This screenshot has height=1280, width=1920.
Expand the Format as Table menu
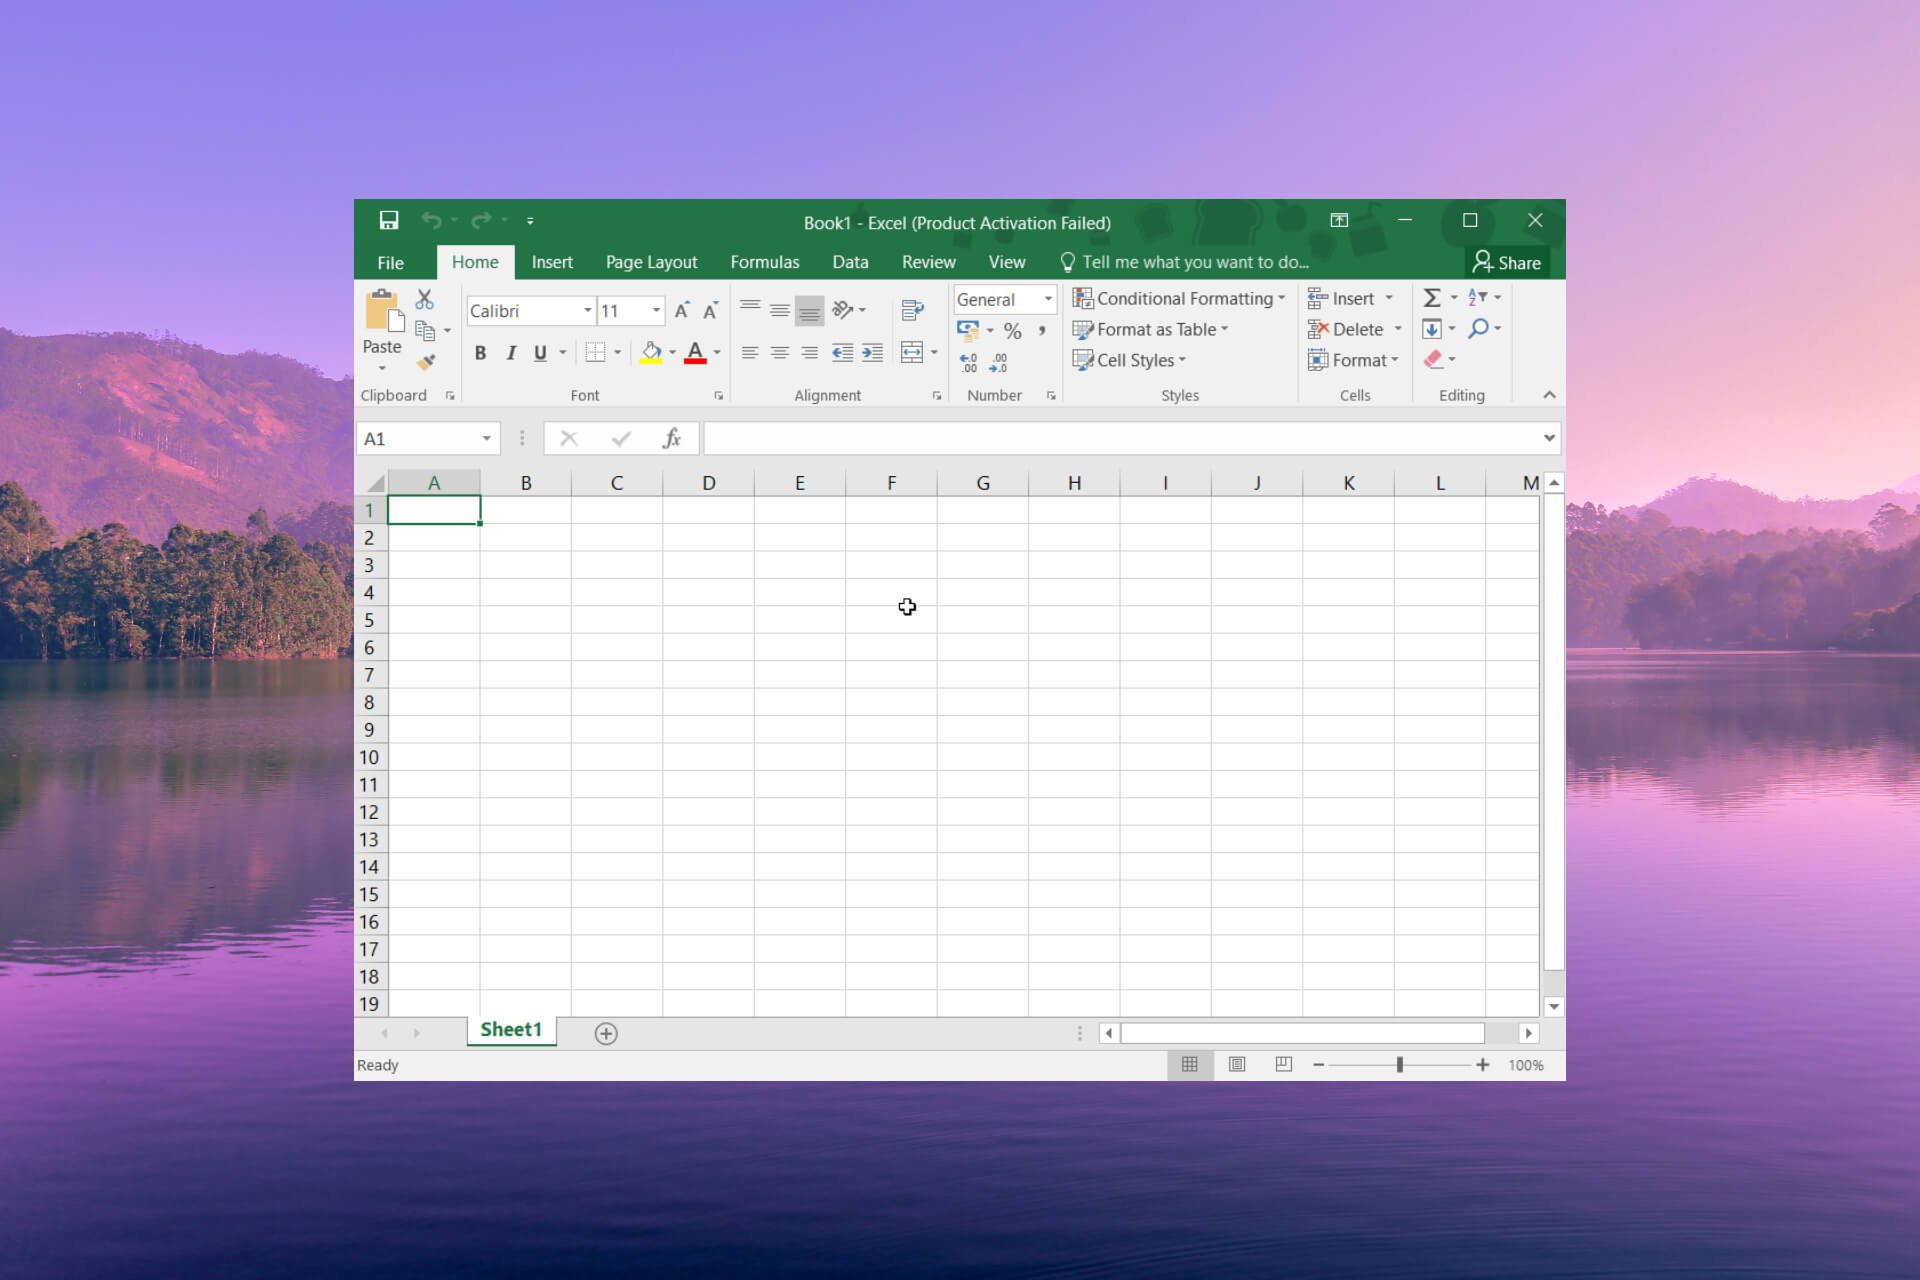click(x=1150, y=329)
